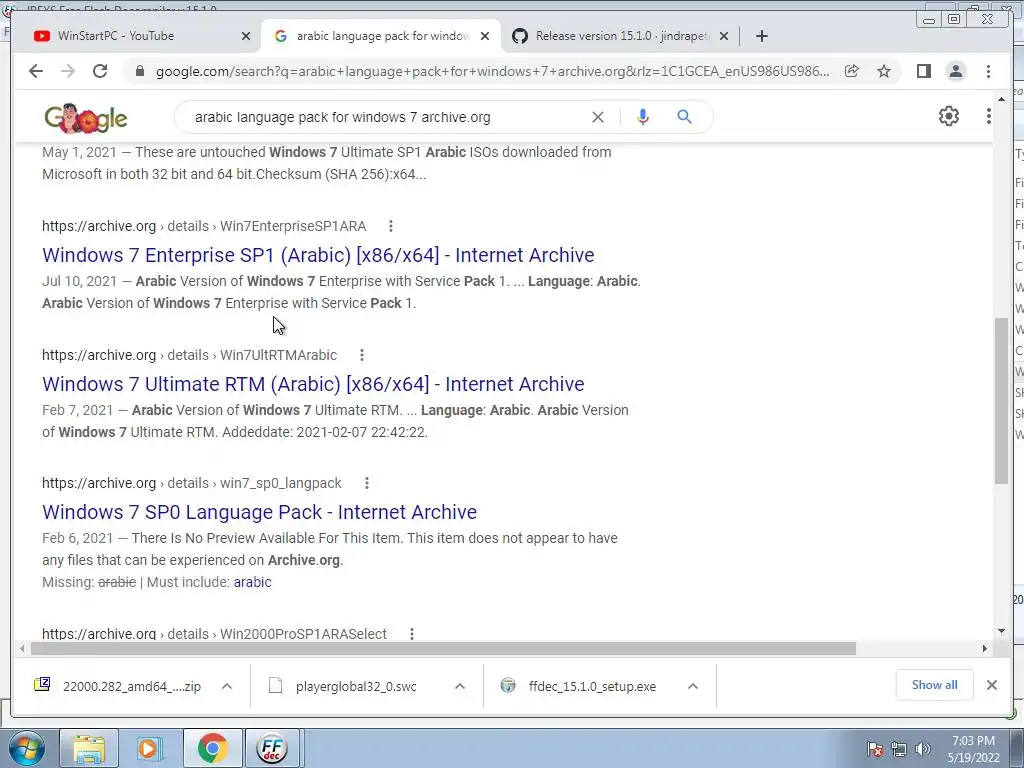The width and height of the screenshot is (1024, 768).
Task: Expand options for 22000.282_amd64 zip download
Action: tap(227, 686)
